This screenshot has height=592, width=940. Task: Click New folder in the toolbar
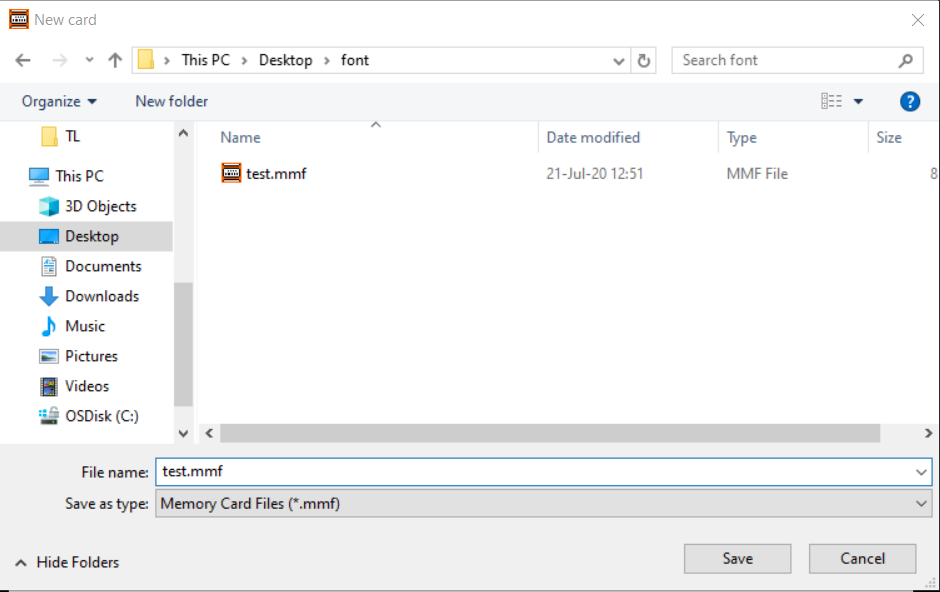171,101
